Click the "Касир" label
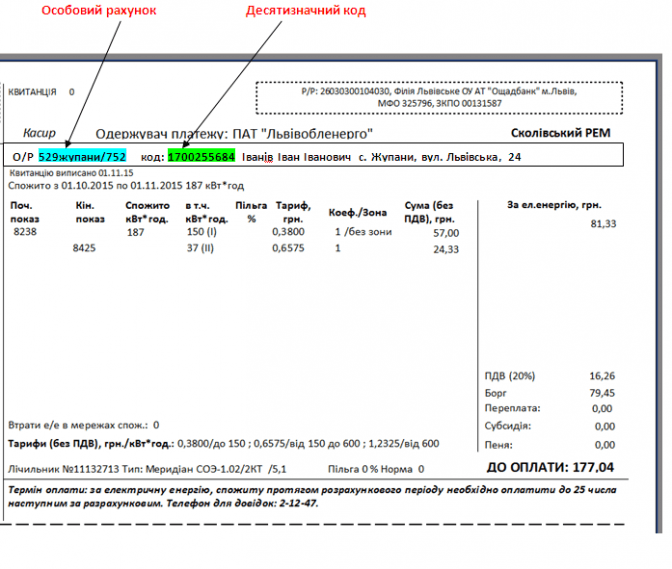672x569 pixels. [40, 133]
